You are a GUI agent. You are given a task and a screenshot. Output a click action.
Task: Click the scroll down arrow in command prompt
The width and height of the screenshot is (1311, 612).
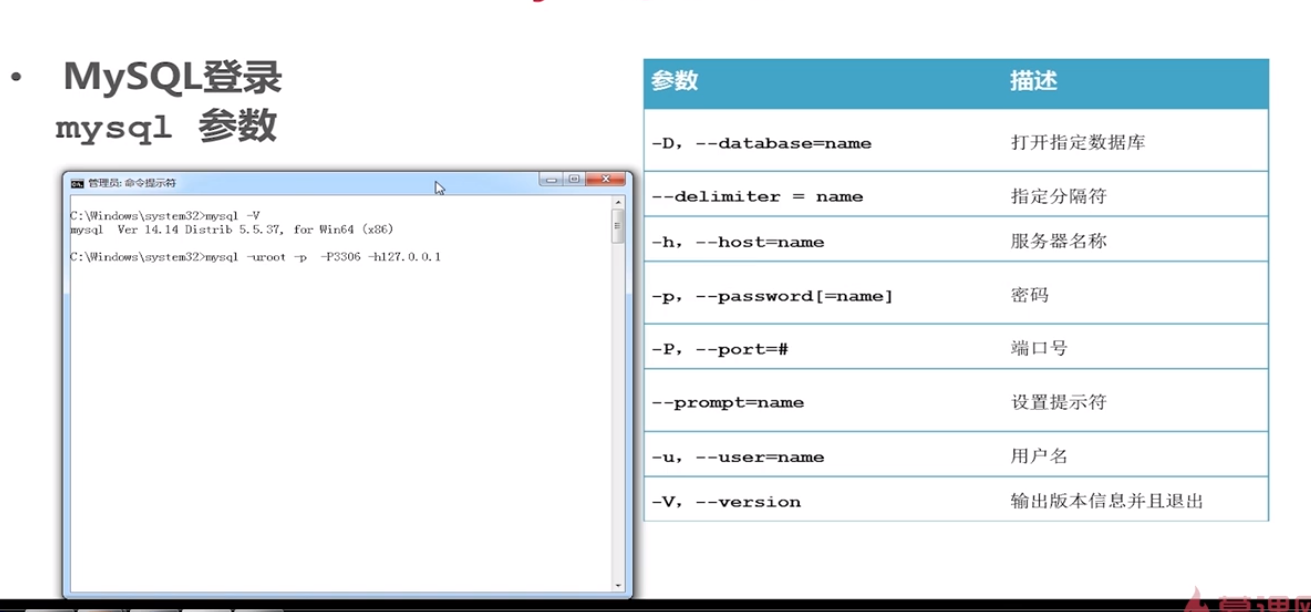click(x=619, y=585)
